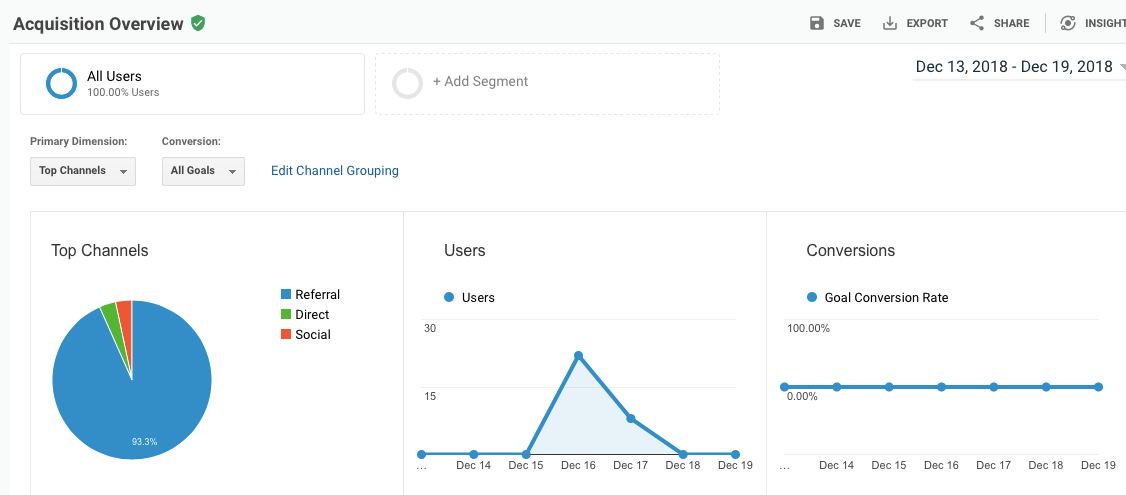Expand the All Goals conversion dropdown
The image size is (1126, 495).
pos(203,171)
